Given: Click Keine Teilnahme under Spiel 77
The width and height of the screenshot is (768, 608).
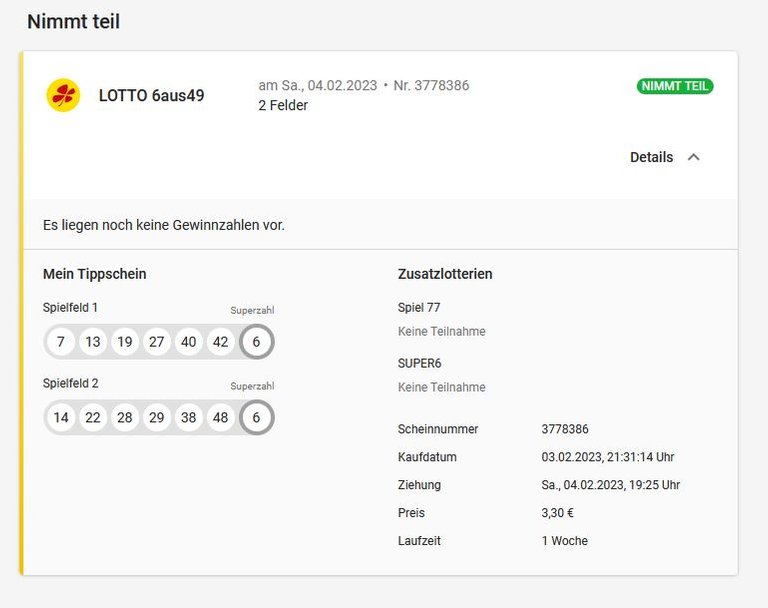Looking at the screenshot, I should point(442,332).
